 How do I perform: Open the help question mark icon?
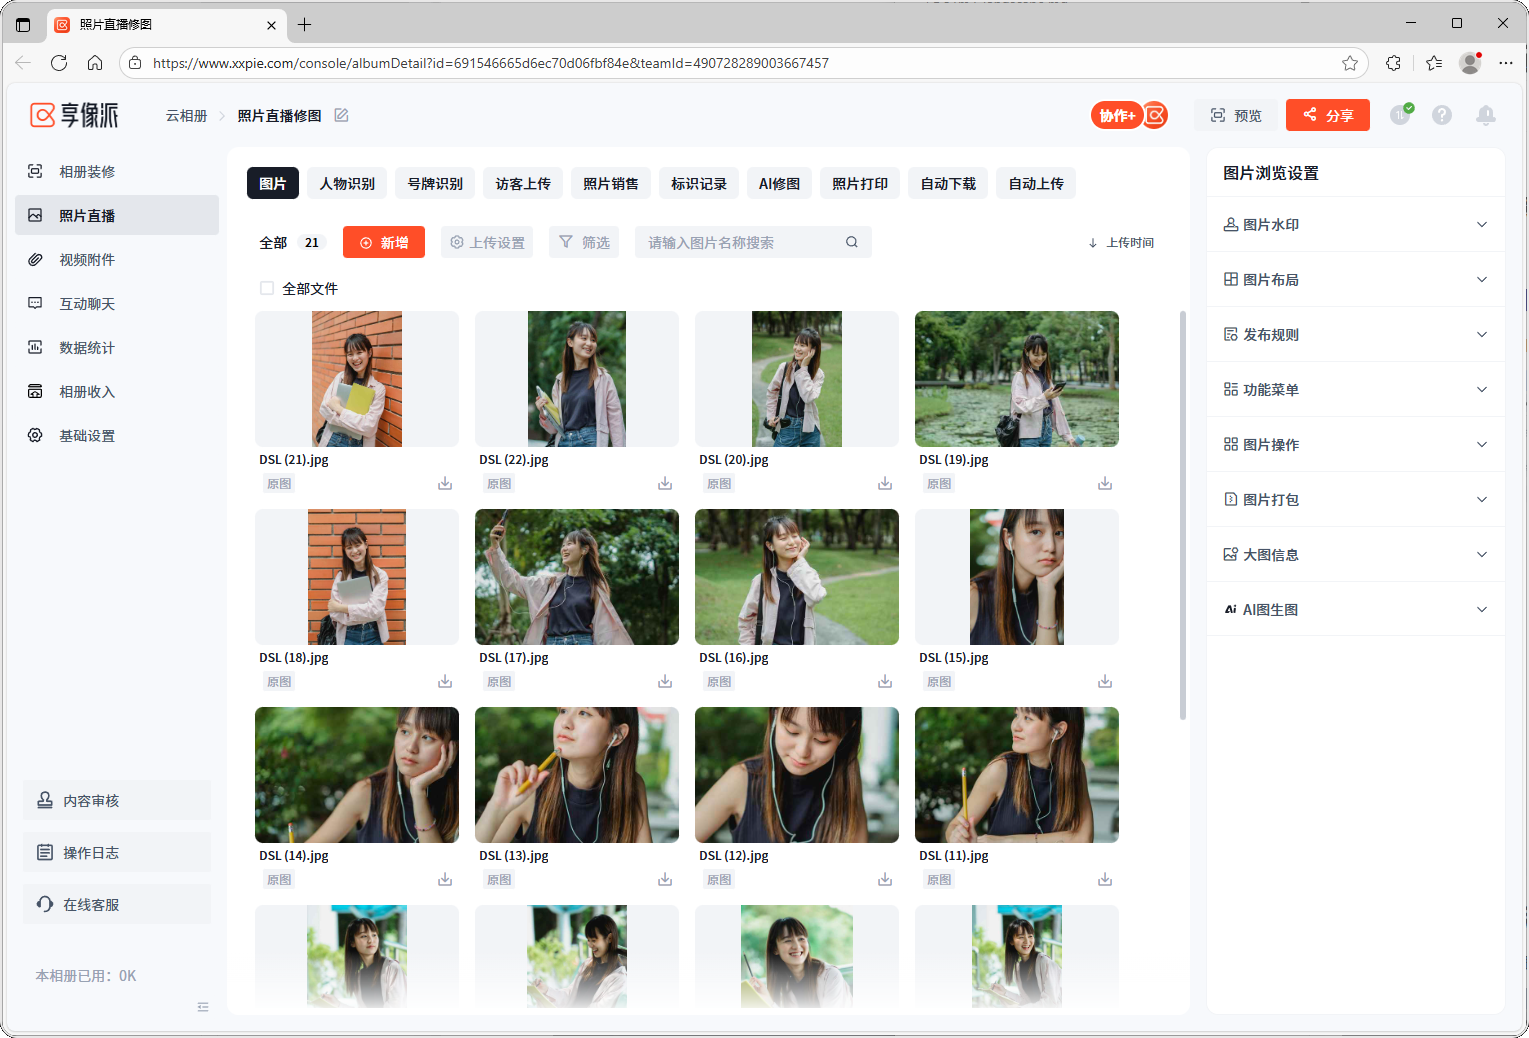(1442, 116)
